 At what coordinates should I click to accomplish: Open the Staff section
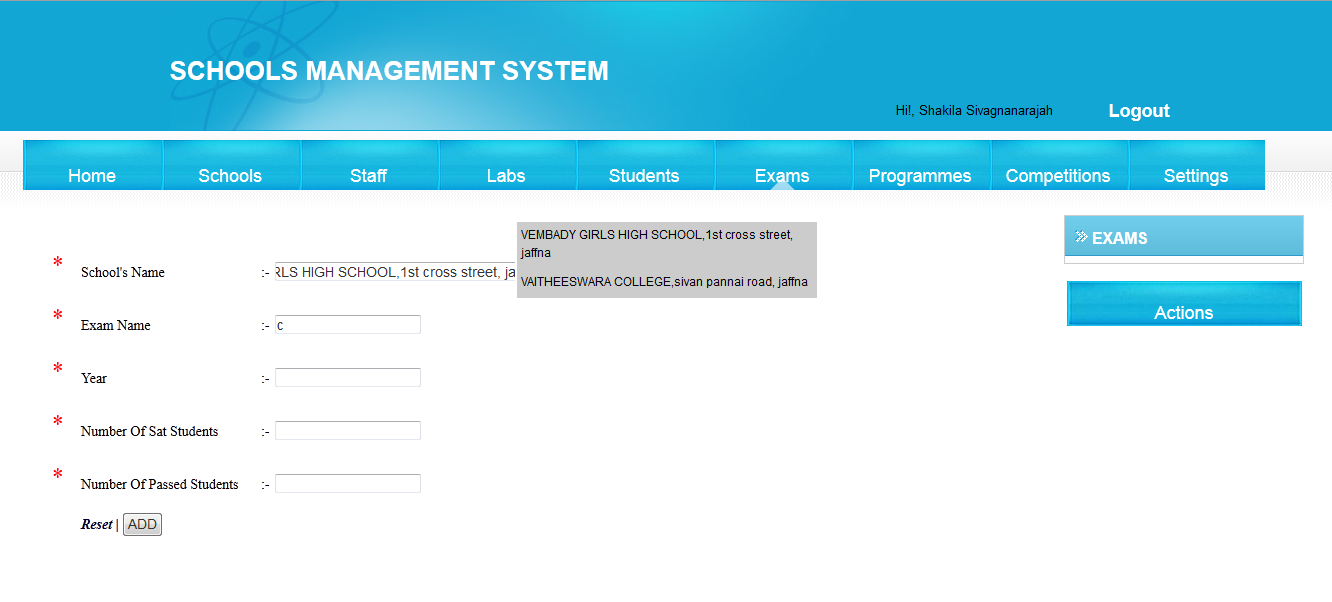[x=369, y=175]
